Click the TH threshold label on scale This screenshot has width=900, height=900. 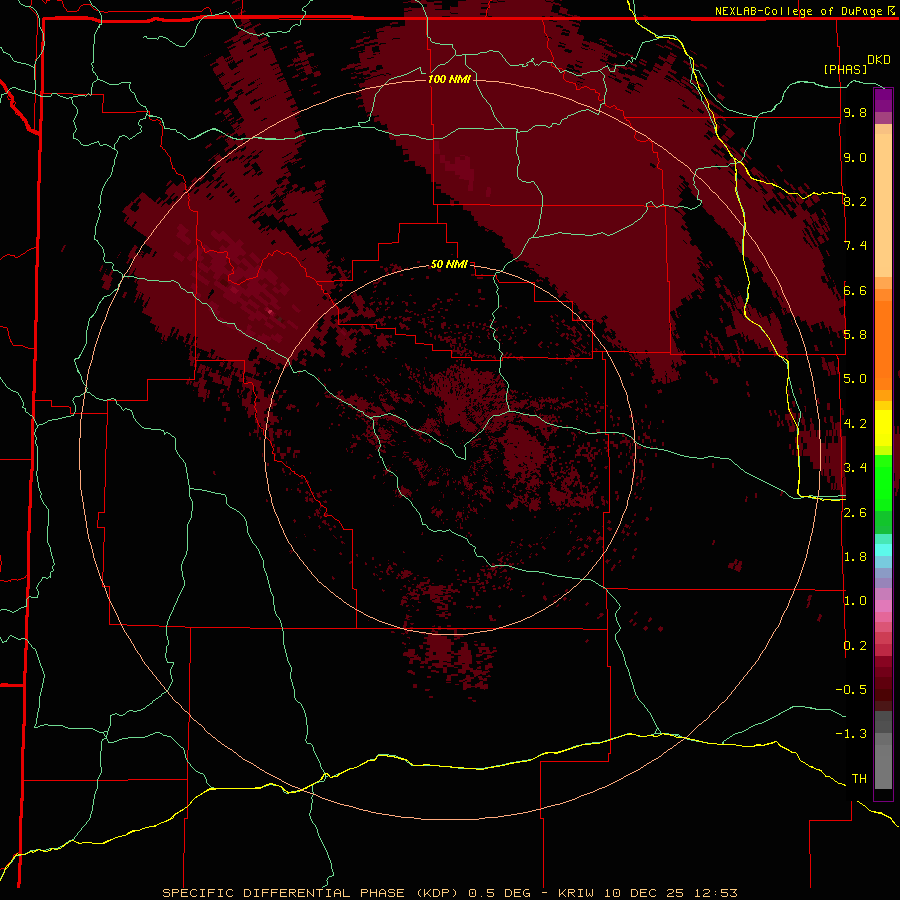(859, 779)
